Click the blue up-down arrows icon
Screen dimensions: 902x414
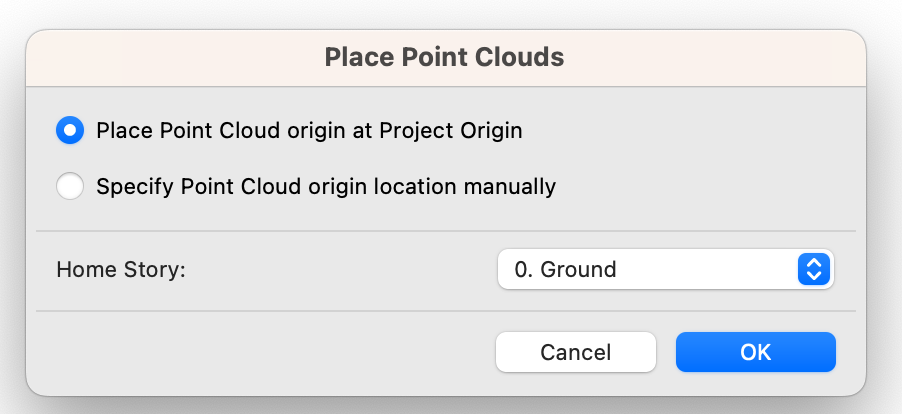point(814,269)
